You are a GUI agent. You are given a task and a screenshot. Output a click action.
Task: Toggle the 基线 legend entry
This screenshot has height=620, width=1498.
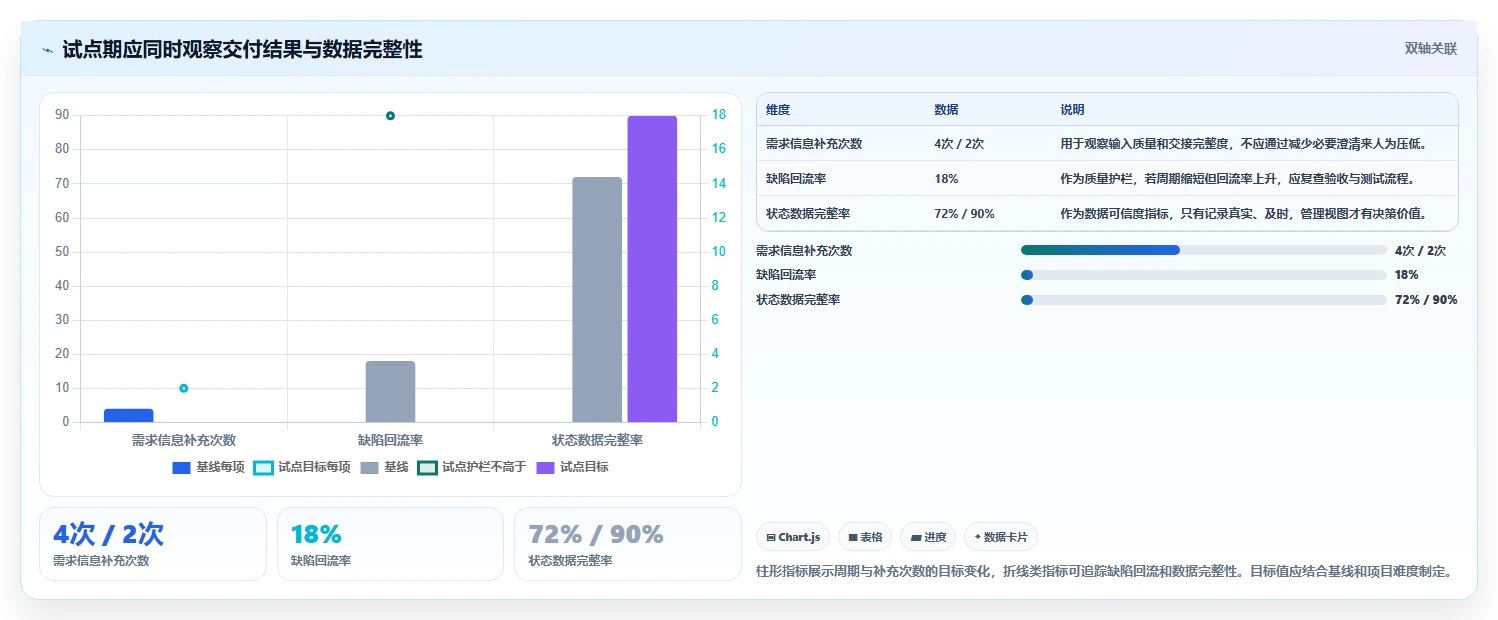tap(385, 467)
